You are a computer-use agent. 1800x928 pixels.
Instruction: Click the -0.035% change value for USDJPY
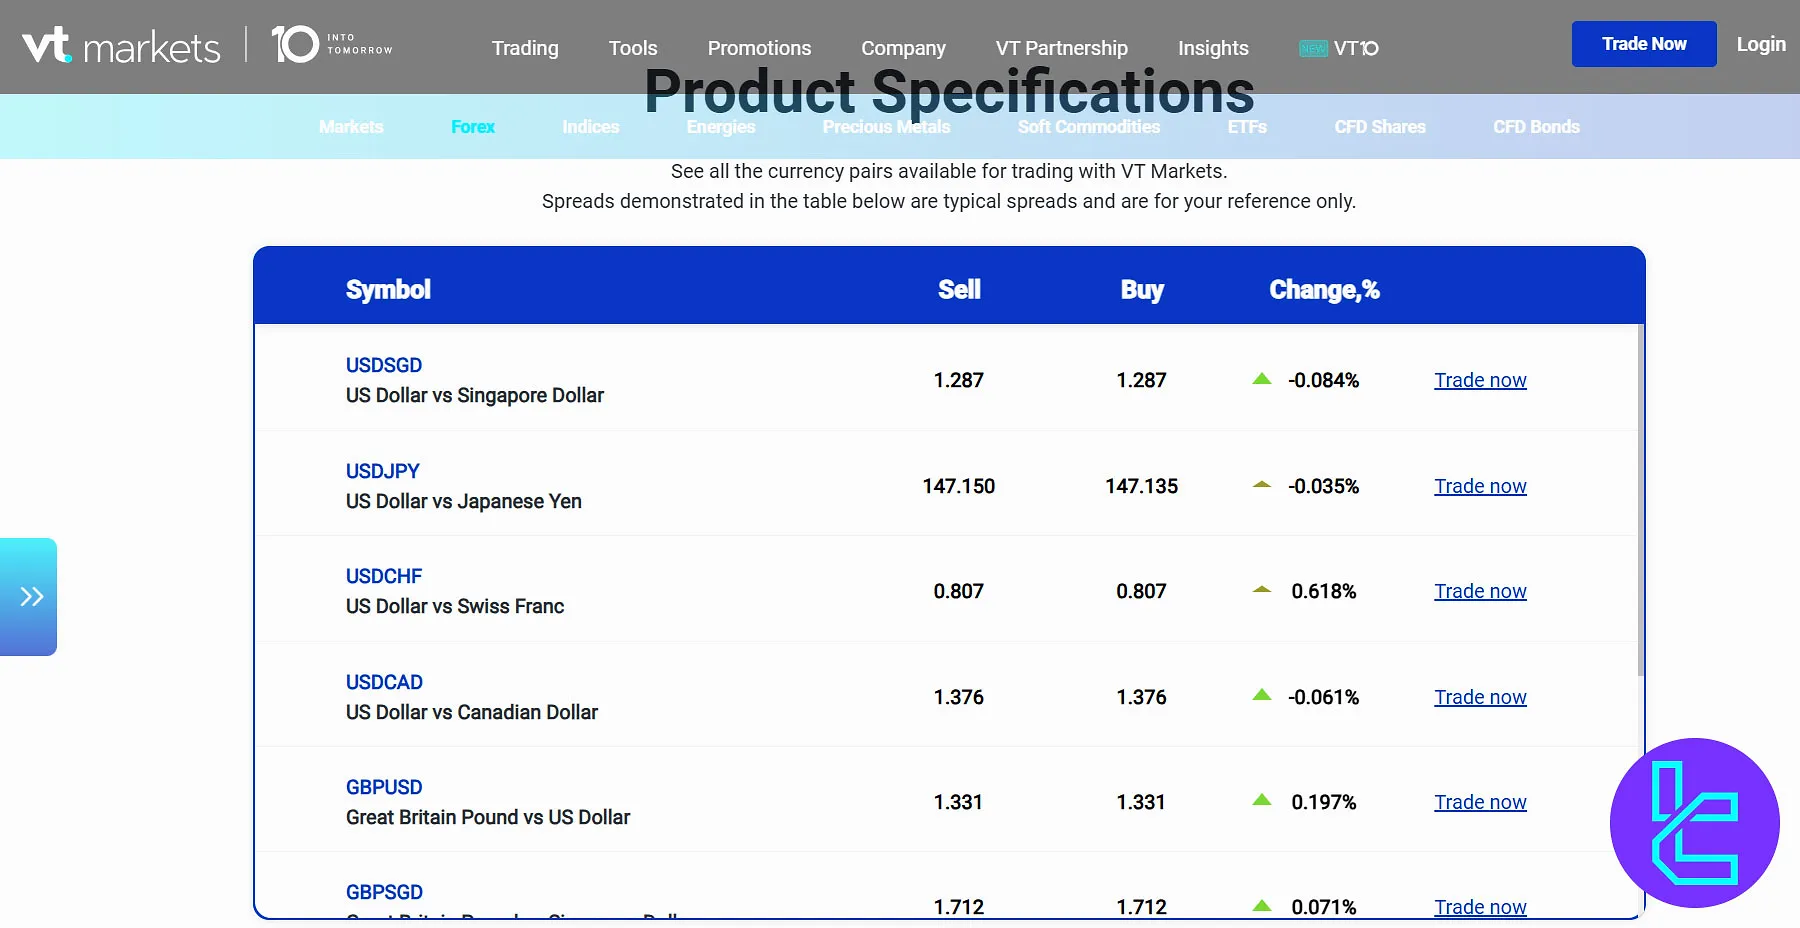tap(1324, 486)
